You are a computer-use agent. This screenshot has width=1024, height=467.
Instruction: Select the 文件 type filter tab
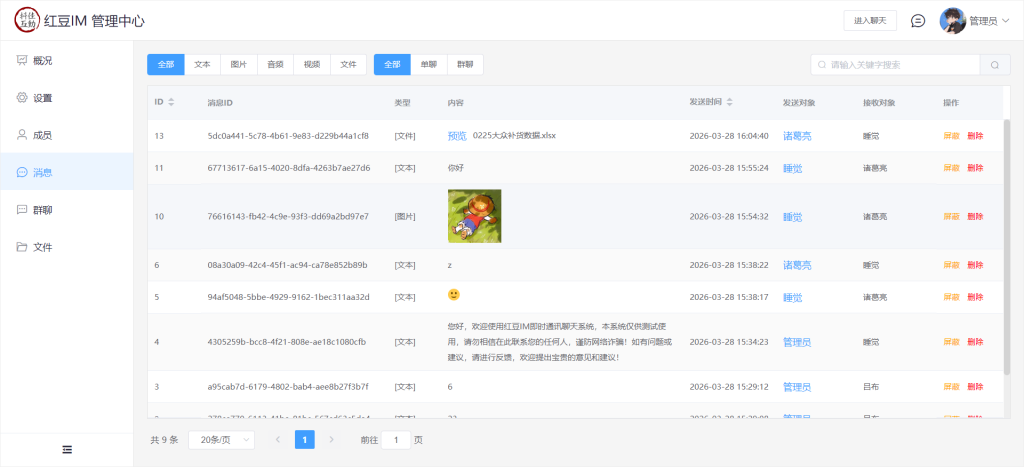(349, 65)
